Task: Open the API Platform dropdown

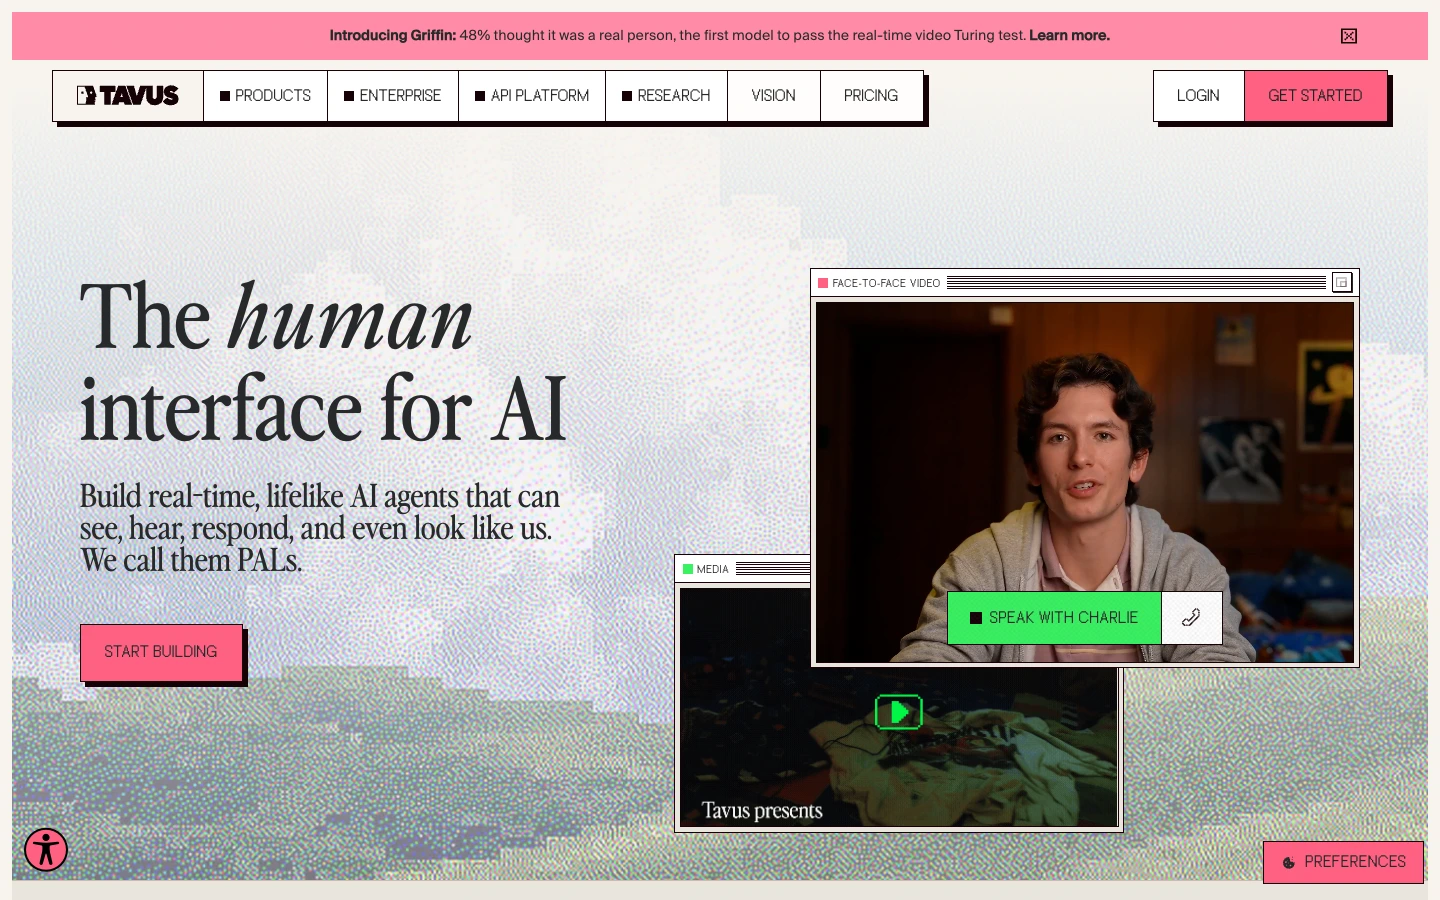Action: pos(532,96)
